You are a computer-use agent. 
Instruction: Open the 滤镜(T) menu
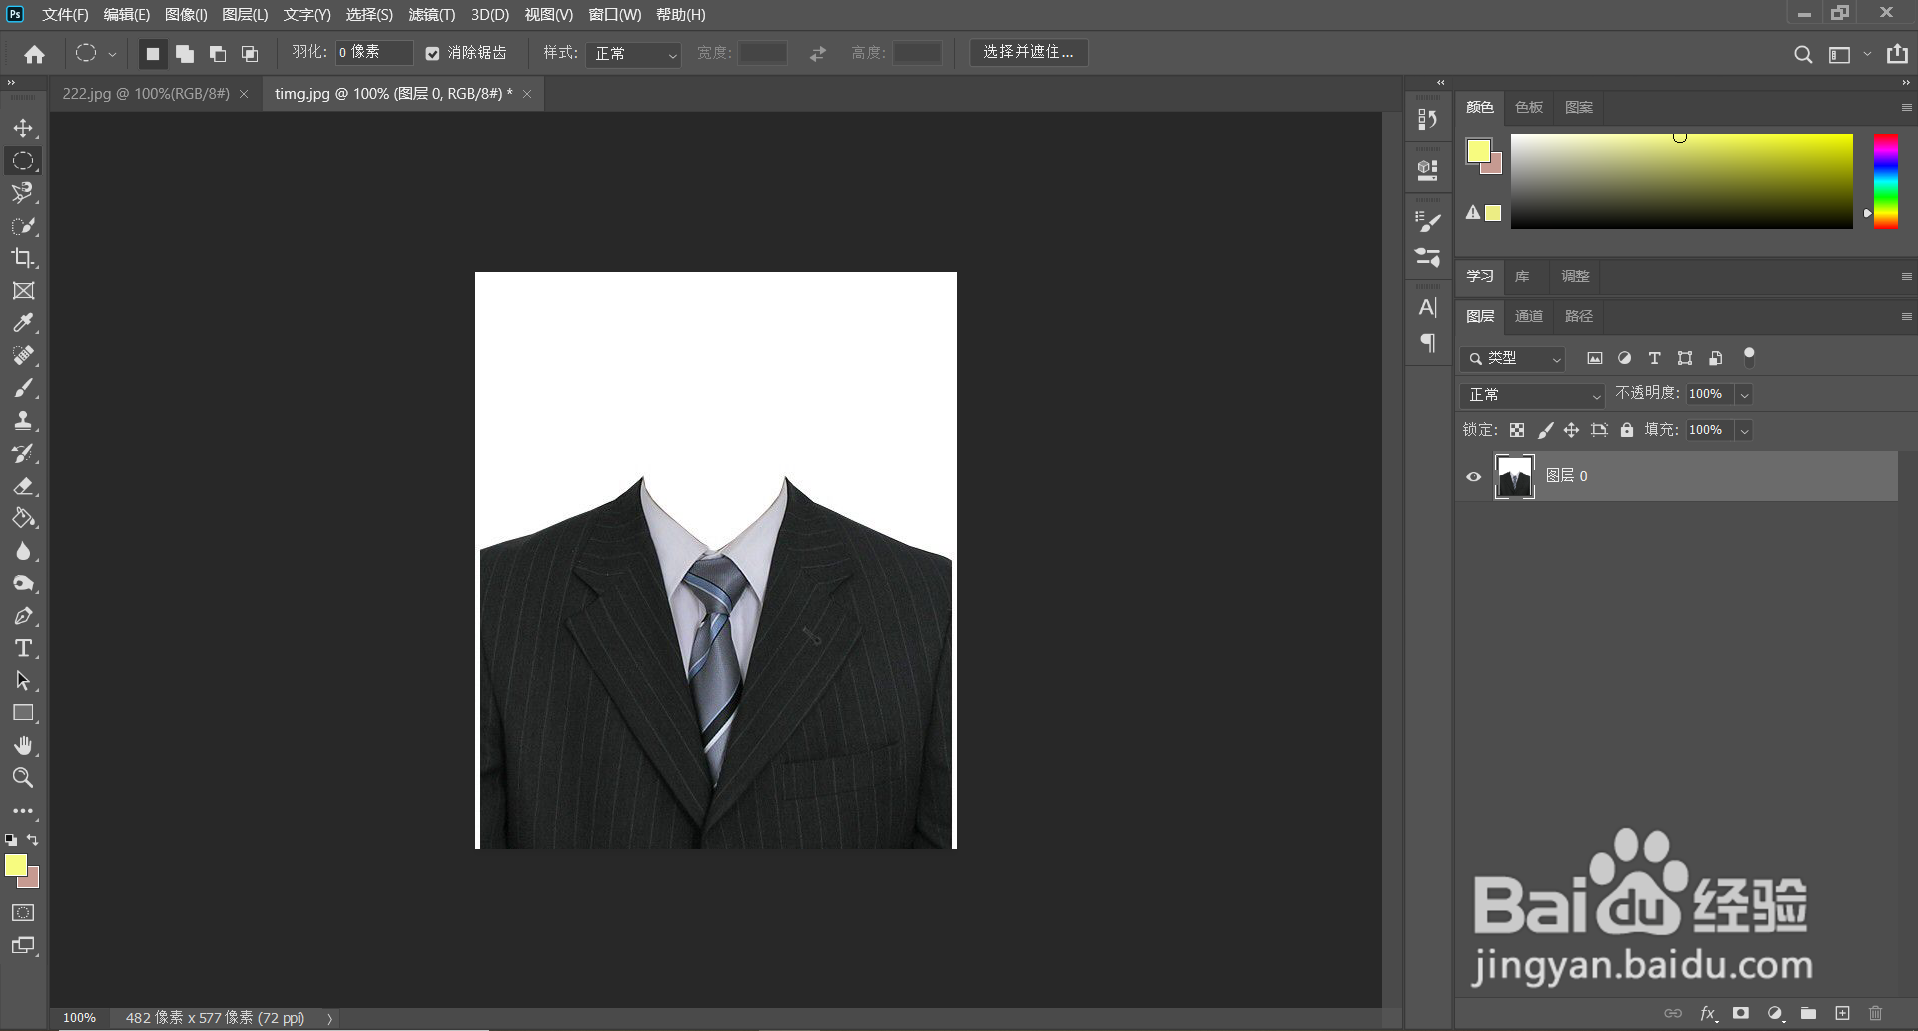click(x=431, y=15)
